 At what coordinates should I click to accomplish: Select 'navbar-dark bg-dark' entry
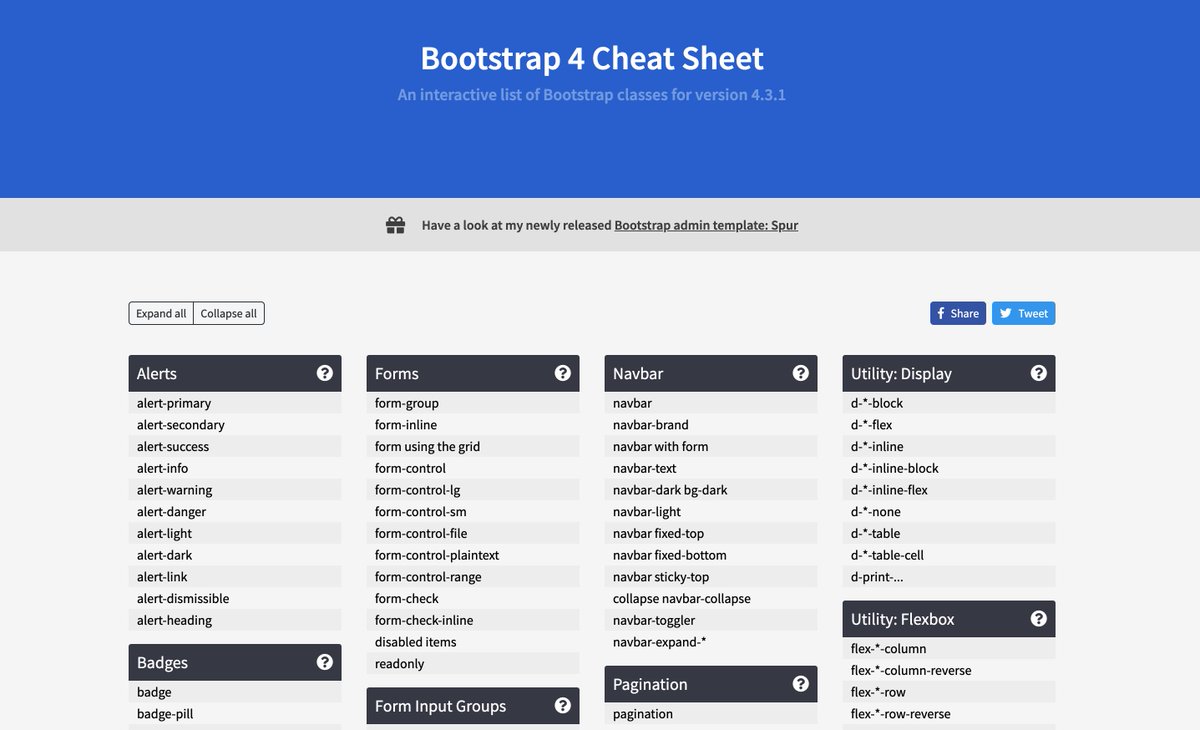click(x=711, y=490)
